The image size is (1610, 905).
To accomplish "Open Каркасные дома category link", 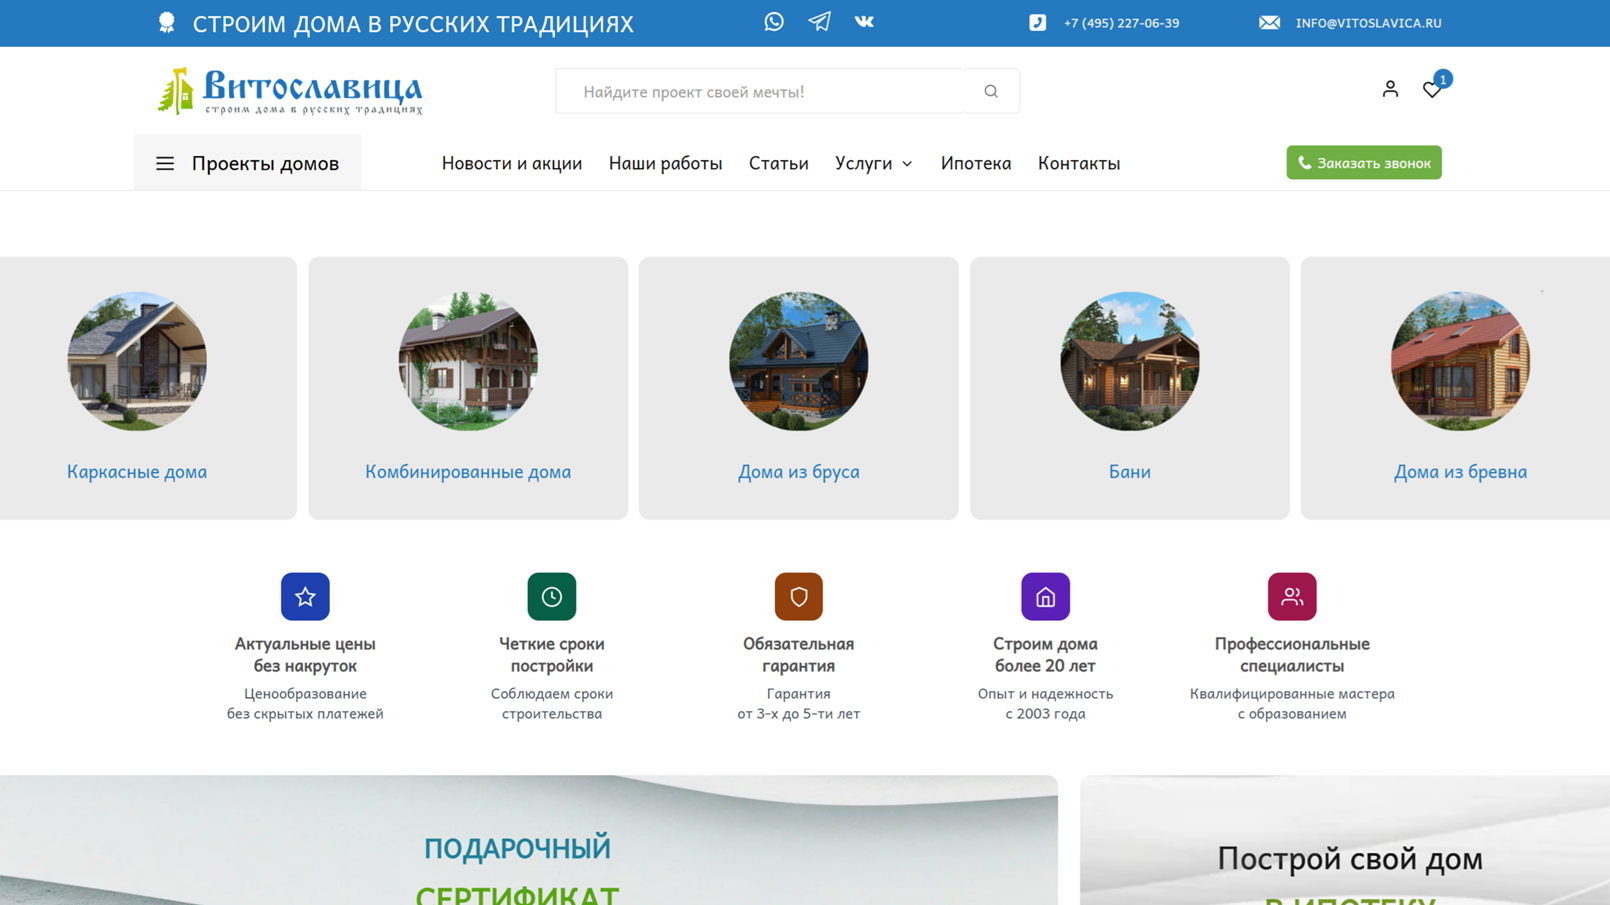I will [x=137, y=472].
